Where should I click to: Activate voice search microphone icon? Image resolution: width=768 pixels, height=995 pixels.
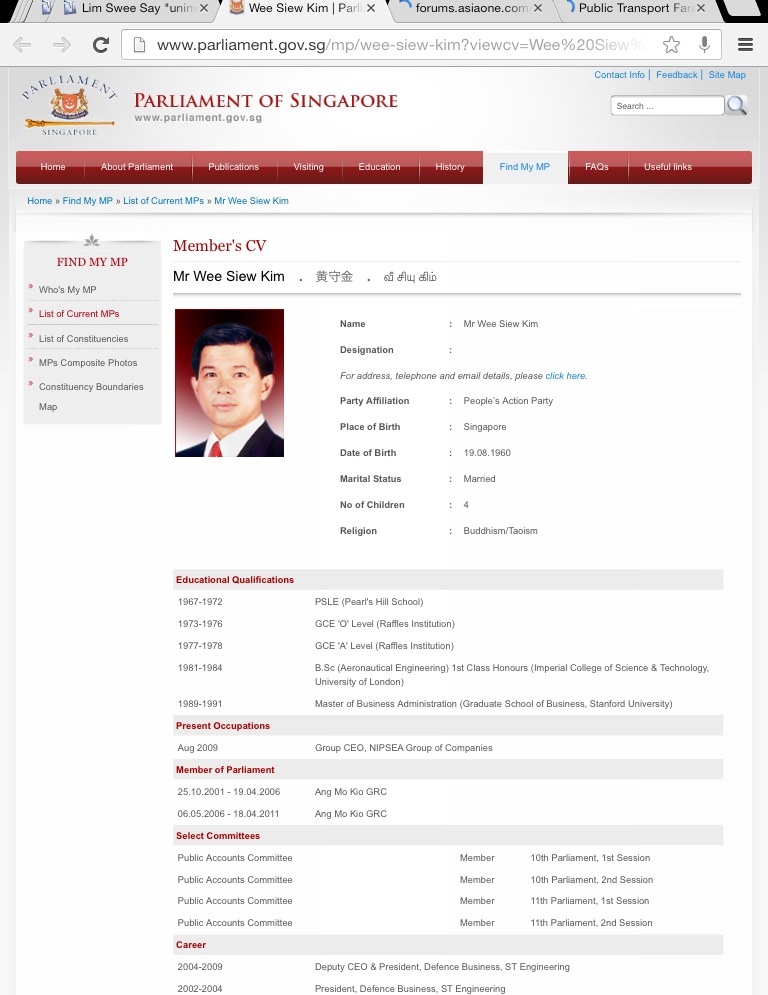pos(704,44)
